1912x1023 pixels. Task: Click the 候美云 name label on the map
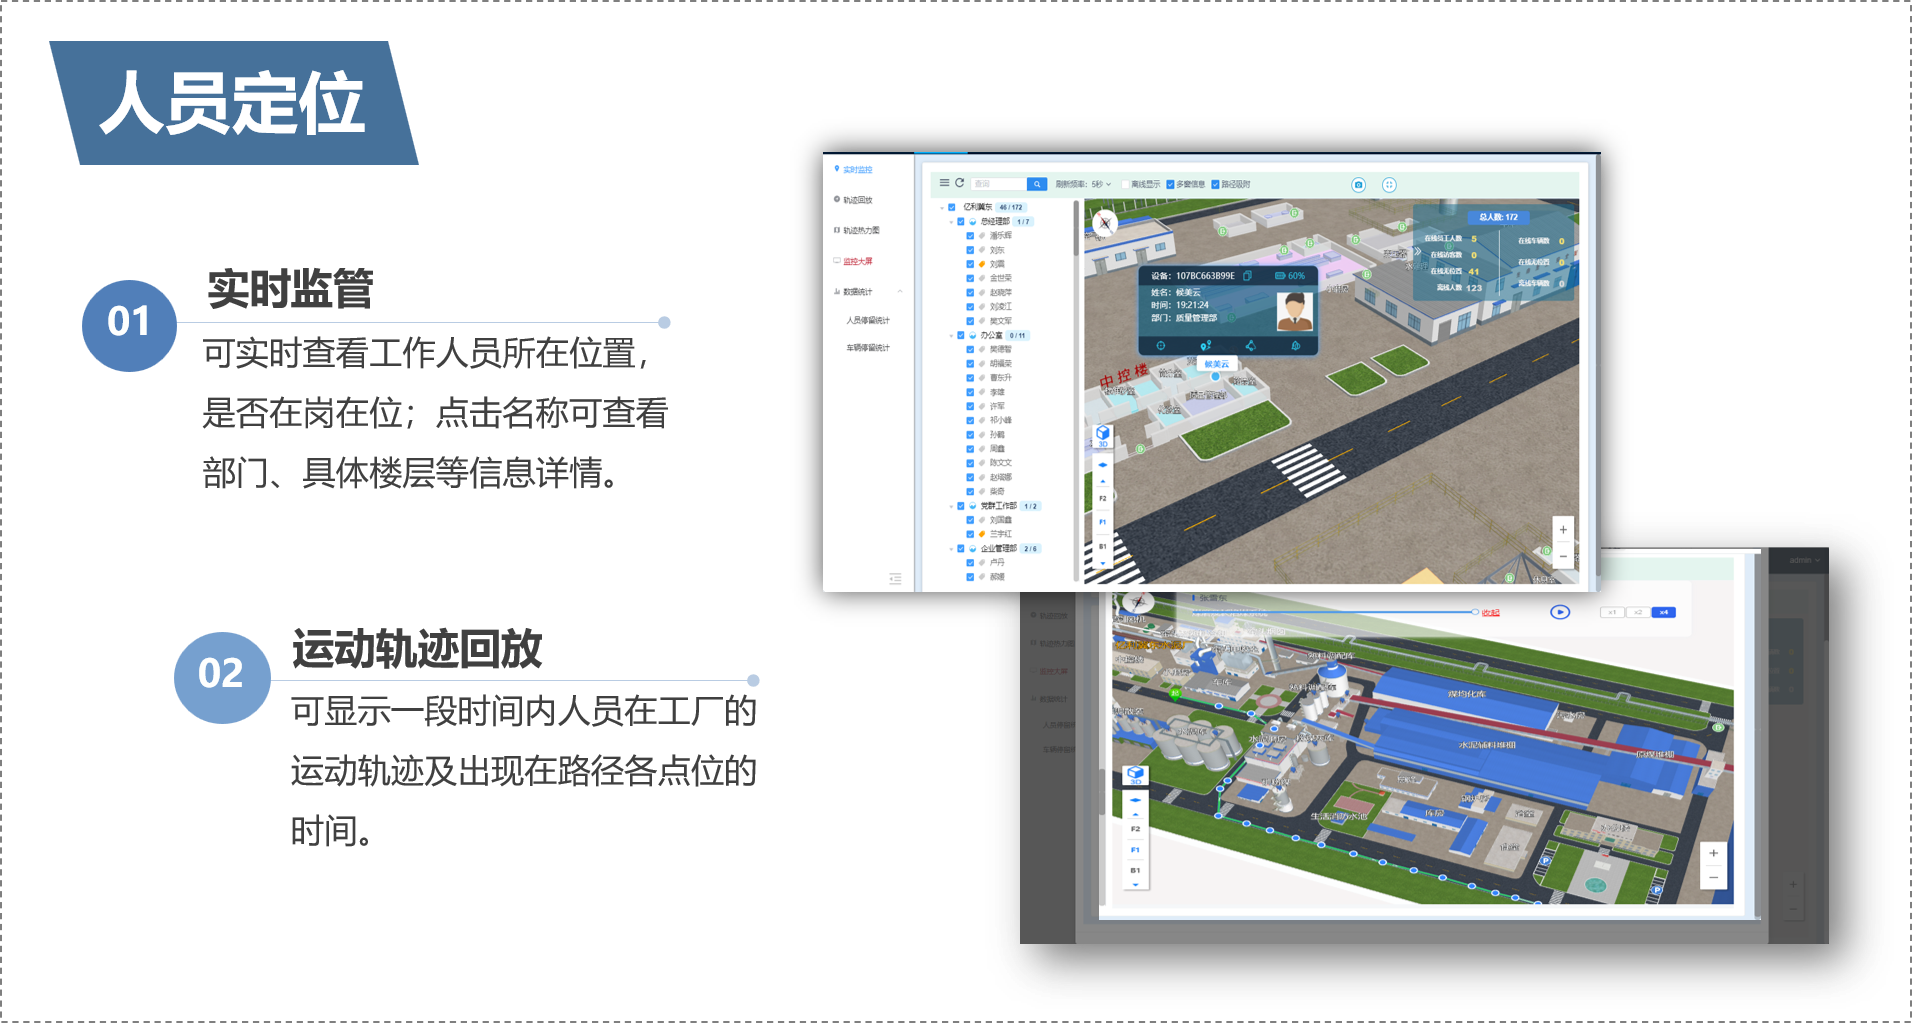click(x=1216, y=364)
